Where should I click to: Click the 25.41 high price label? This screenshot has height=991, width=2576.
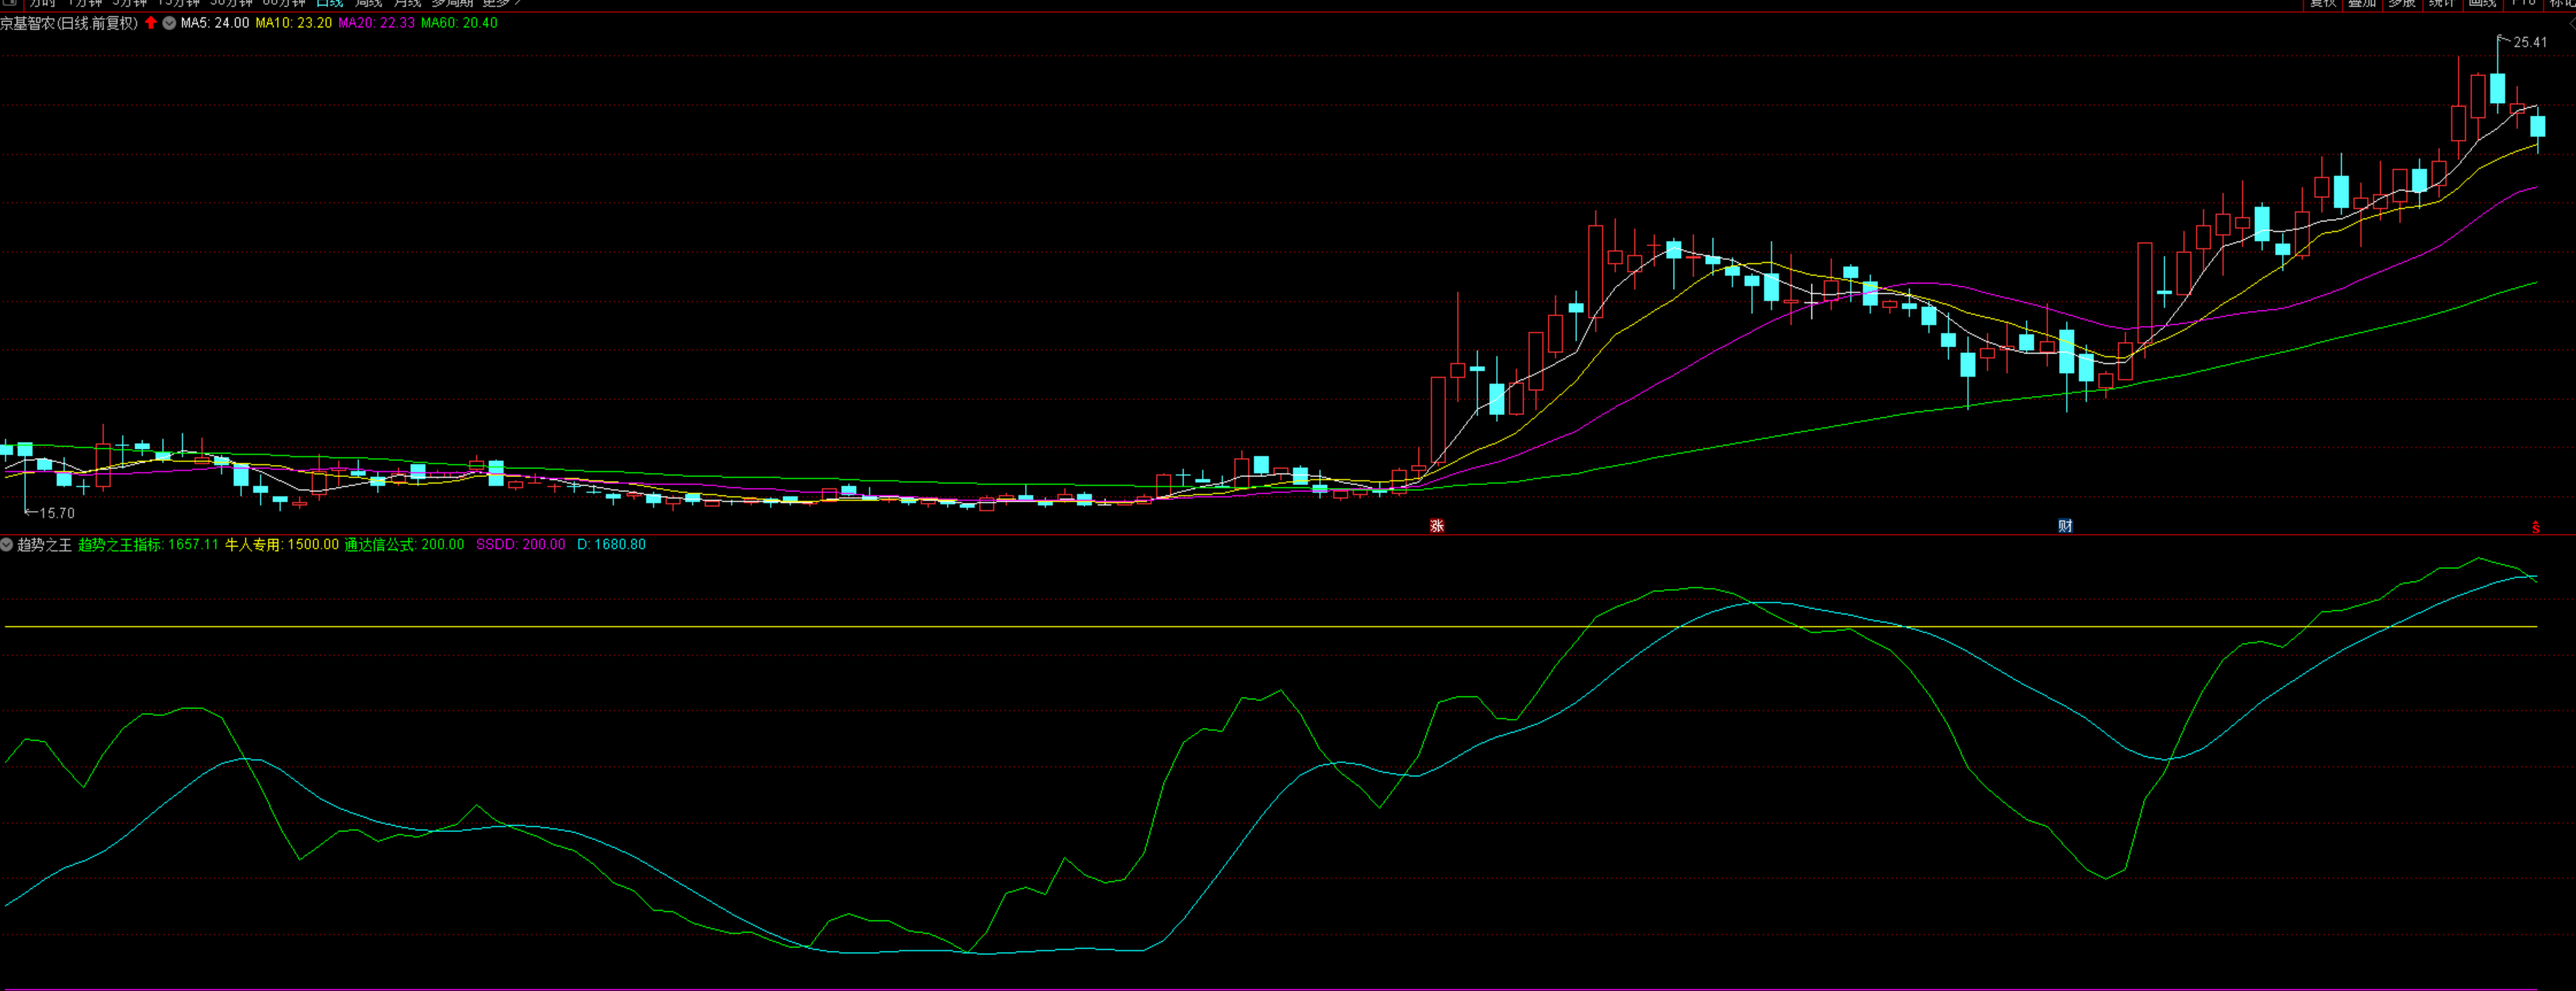coord(2530,42)
